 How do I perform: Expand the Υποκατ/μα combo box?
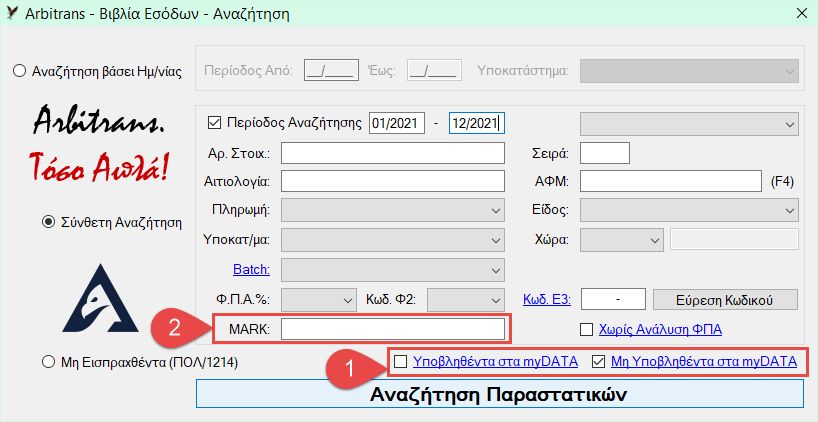coord(393,240)
